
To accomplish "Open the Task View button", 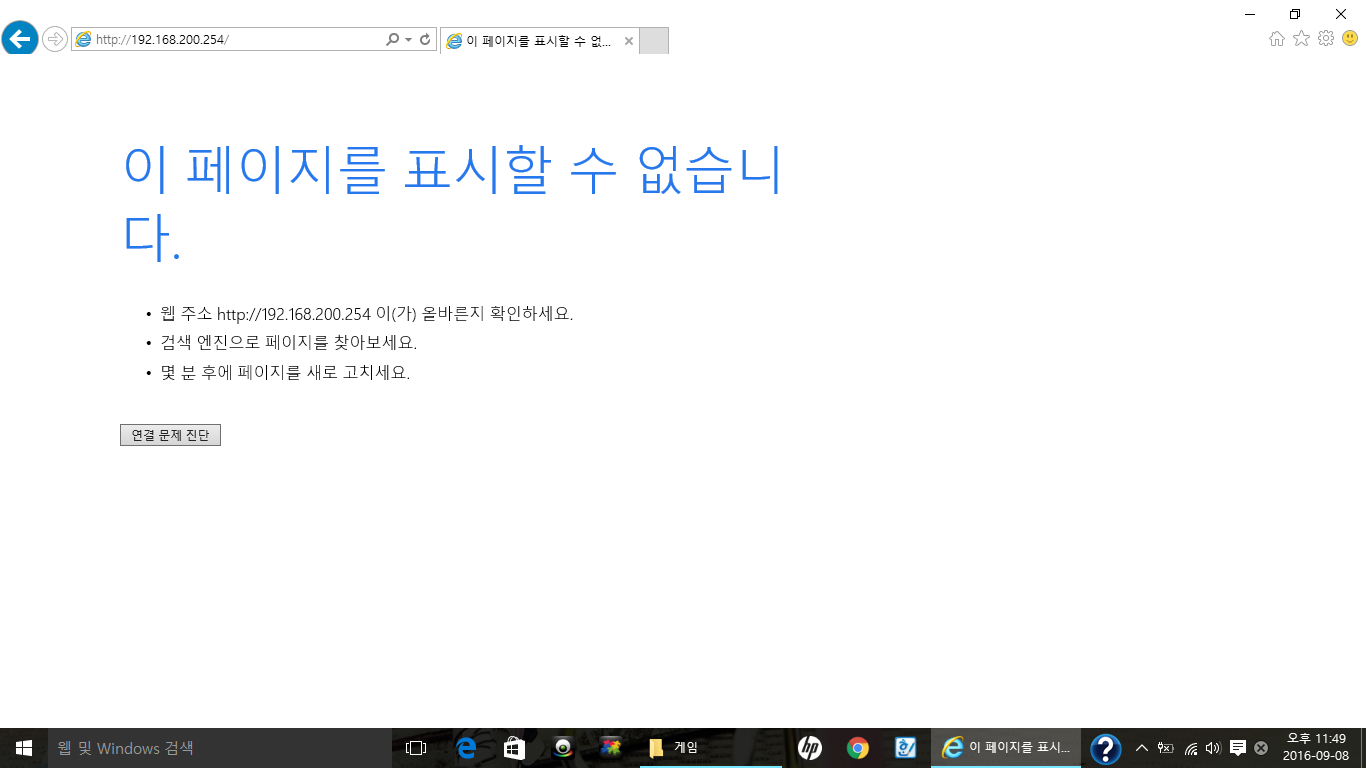I will click(416, 748).
